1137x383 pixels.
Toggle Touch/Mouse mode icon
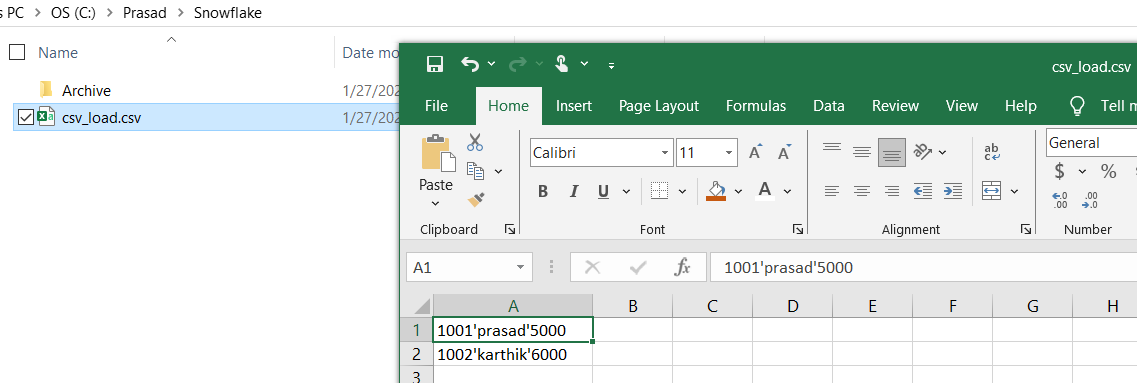(x=562, y=64)
